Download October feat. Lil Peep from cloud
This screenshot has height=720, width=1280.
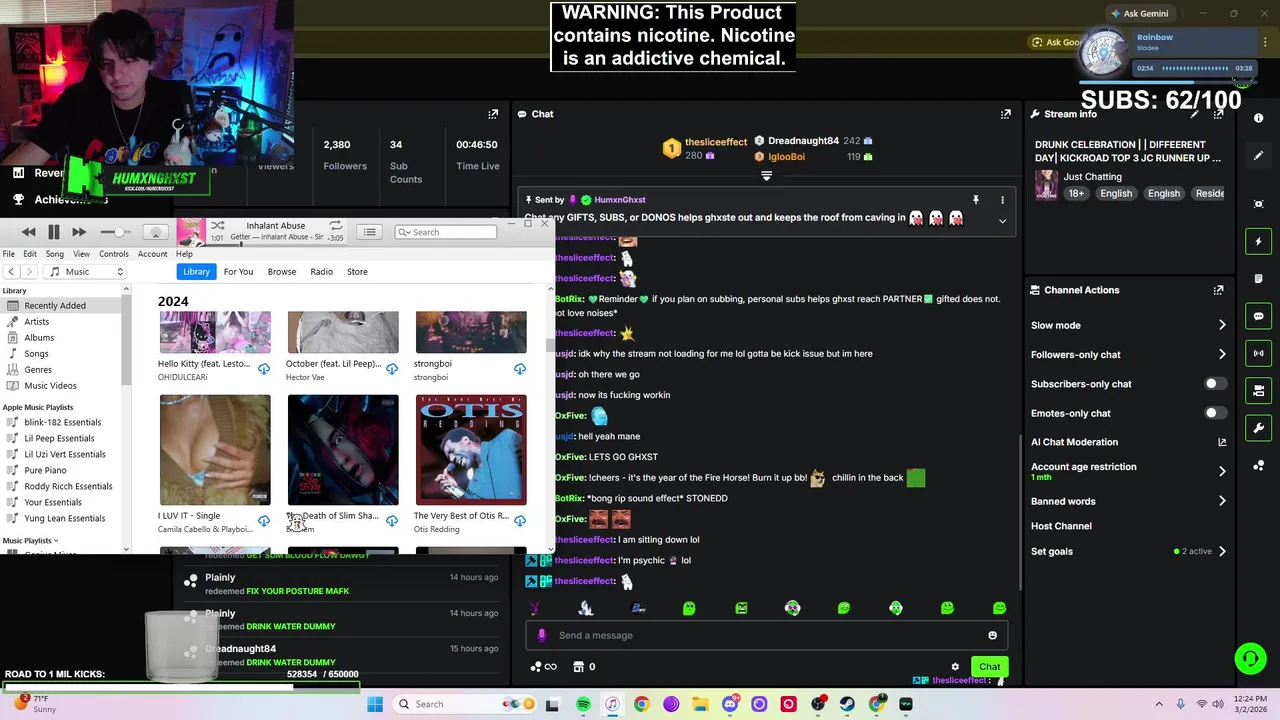[392, 369]
